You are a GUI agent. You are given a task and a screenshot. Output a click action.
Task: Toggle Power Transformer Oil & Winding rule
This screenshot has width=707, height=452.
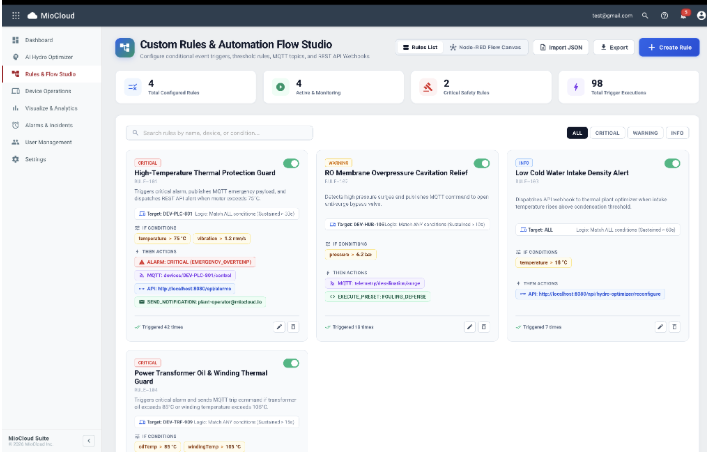tap(291, 363)
